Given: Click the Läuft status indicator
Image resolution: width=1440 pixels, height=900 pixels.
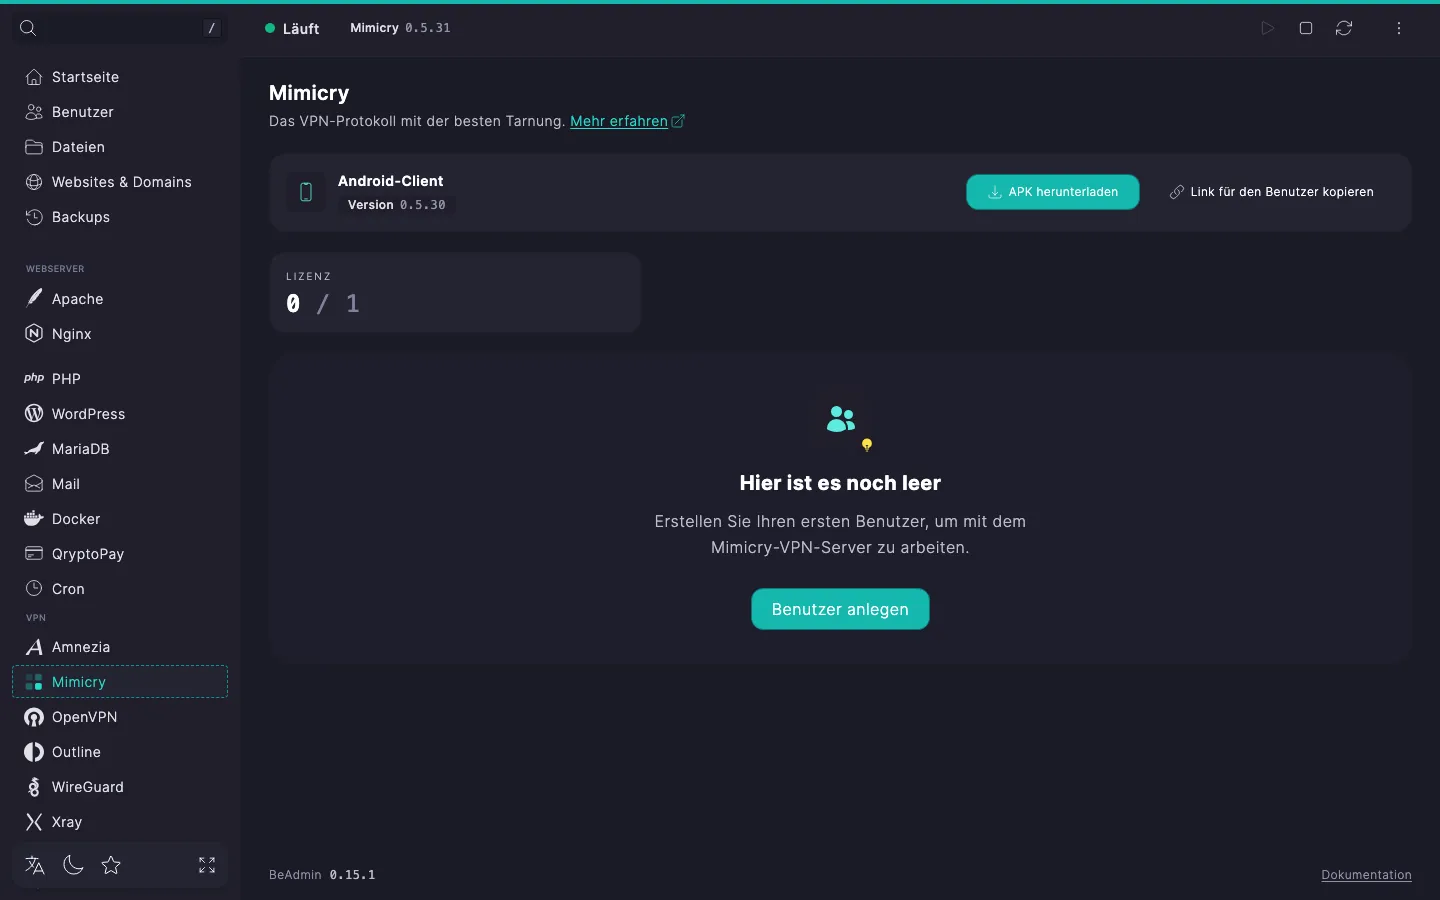Looking at the screenshot, I should pos(292,29).
